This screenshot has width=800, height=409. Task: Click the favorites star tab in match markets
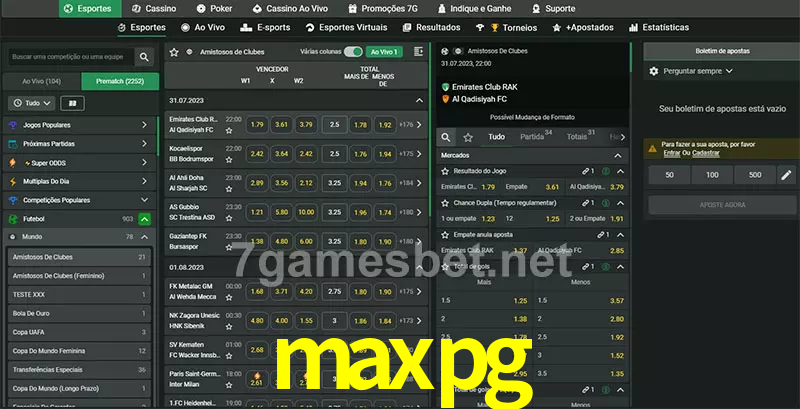(x=468, y=136)
